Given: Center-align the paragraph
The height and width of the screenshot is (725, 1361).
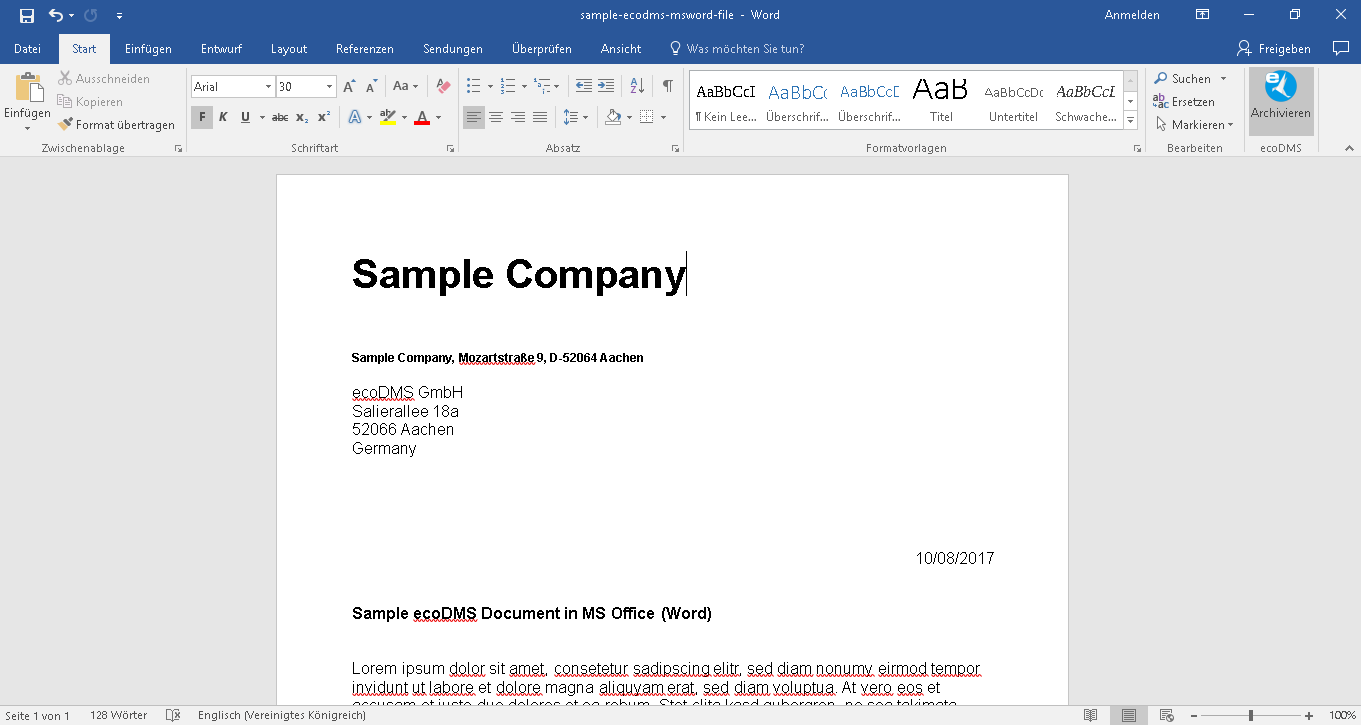Looking at the screenshot, I should (496, 117).
